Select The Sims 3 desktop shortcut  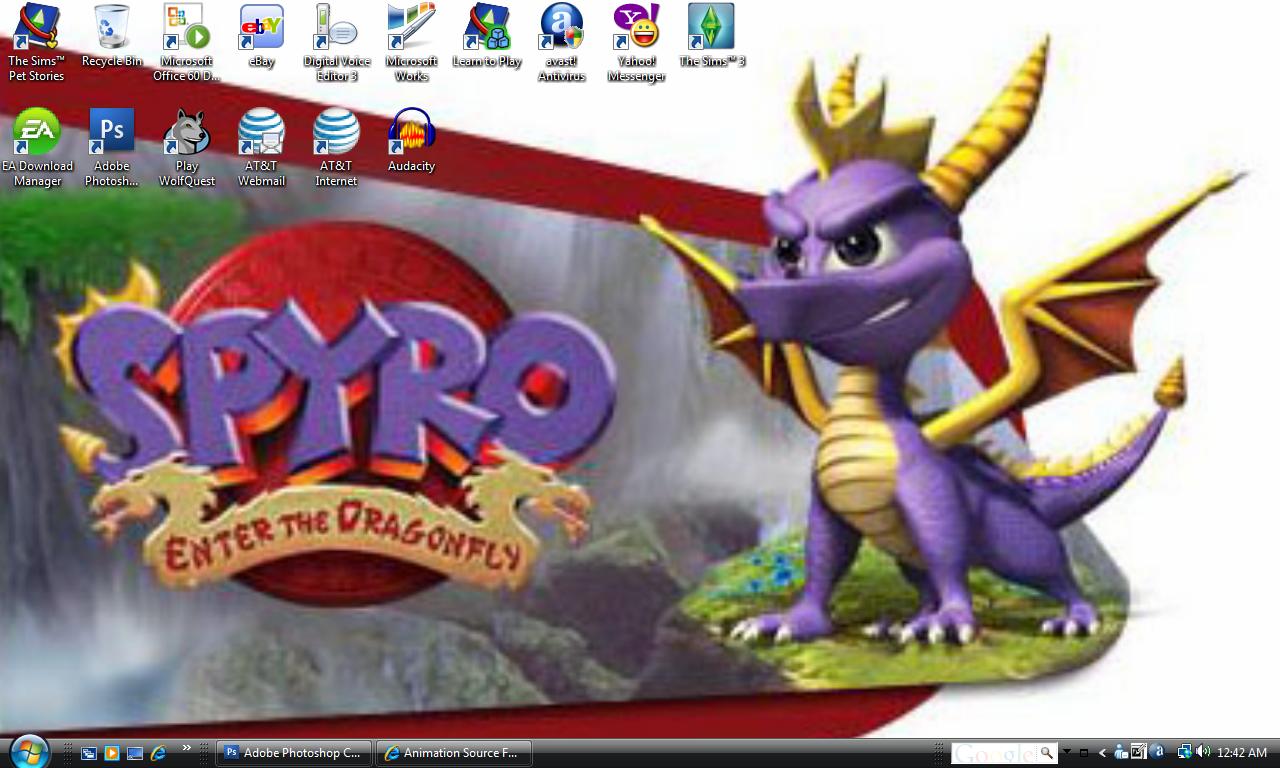click(712, 36)
